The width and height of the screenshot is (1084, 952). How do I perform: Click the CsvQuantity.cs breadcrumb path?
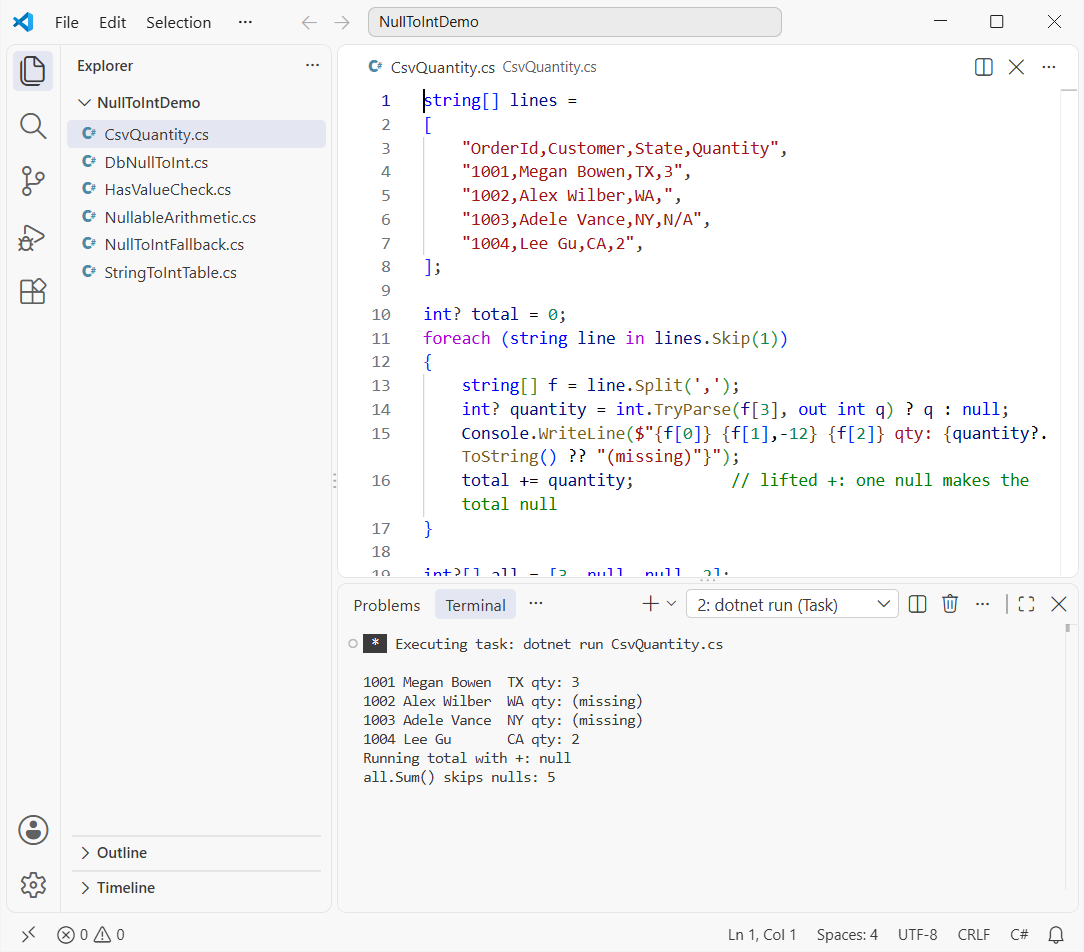(x=549, y=67)
